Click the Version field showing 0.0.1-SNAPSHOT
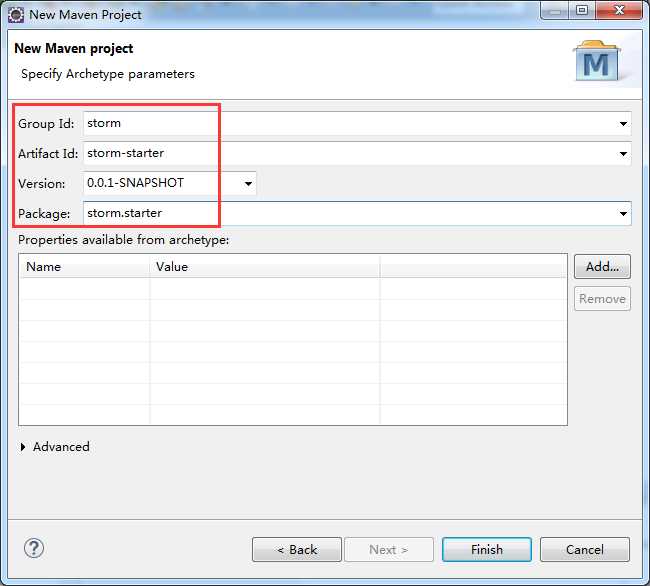The height and width of the screenshot is (586, 650). pyautogui.click(x=170, y=183)
